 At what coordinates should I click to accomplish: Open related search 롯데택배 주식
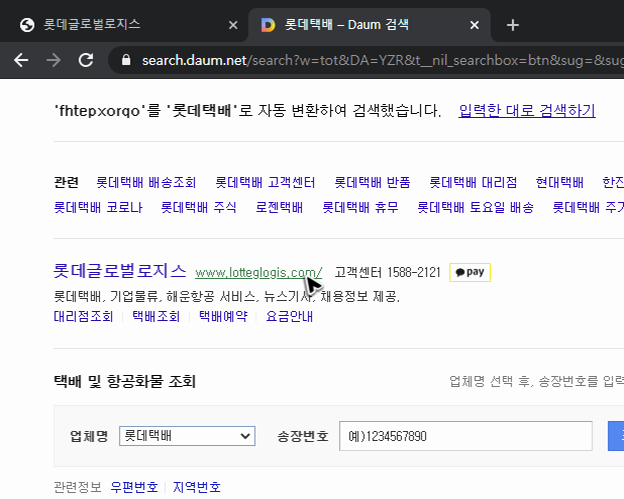(x=199, y=207)
